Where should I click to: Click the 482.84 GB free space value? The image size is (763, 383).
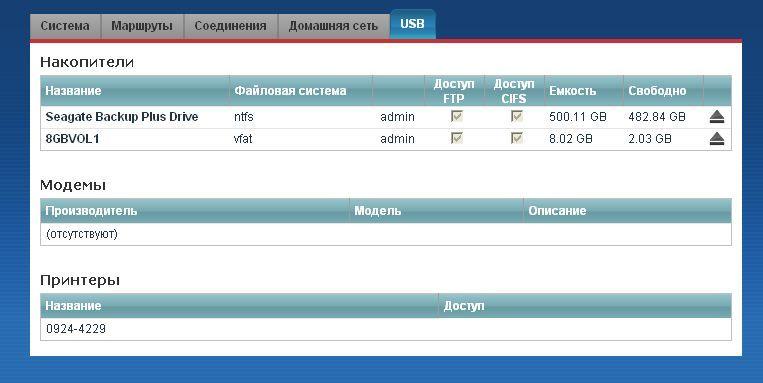coord(656,117)
